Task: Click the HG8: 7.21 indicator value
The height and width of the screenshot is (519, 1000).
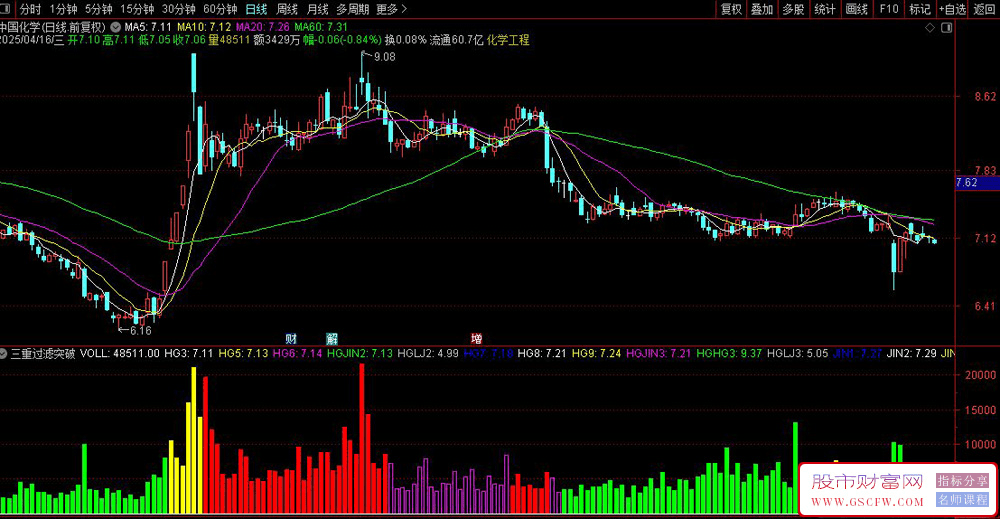Action: 542,353
